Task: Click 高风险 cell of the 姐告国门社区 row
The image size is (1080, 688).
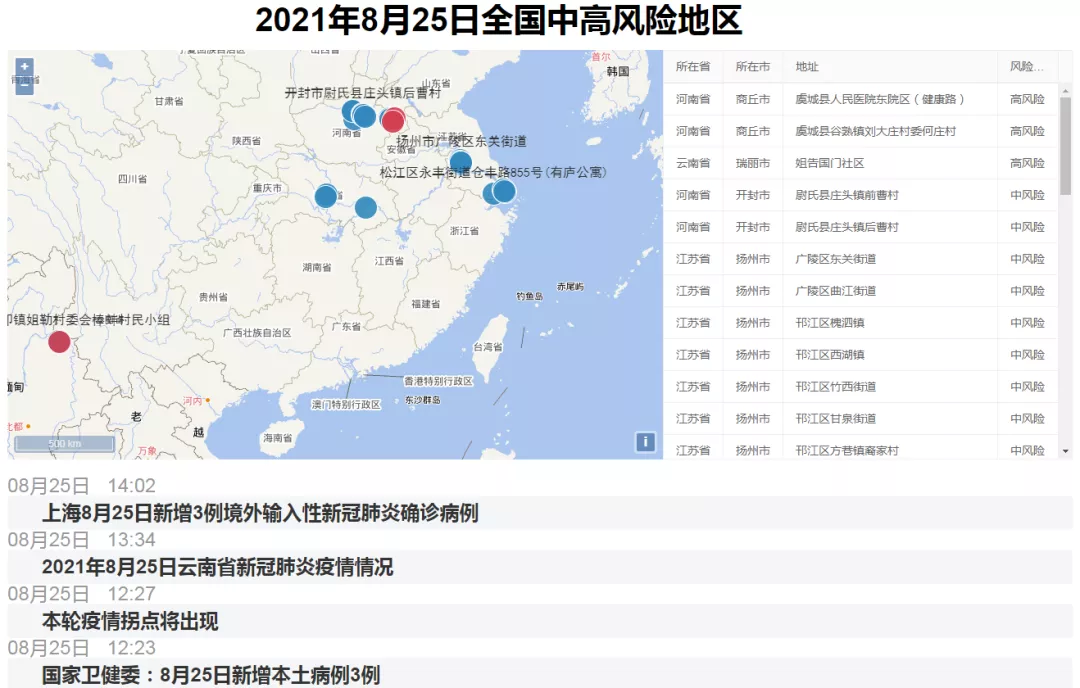Action: tap(1027, 163)
